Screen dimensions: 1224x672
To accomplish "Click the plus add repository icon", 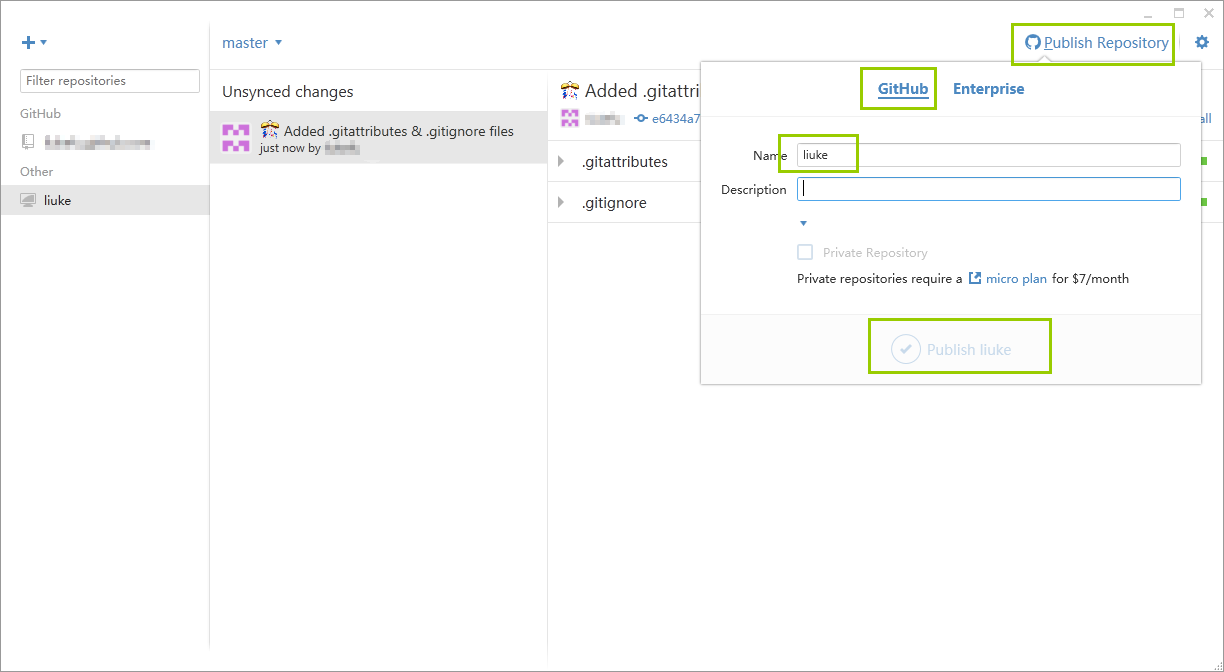I will [x=28, y=42].
